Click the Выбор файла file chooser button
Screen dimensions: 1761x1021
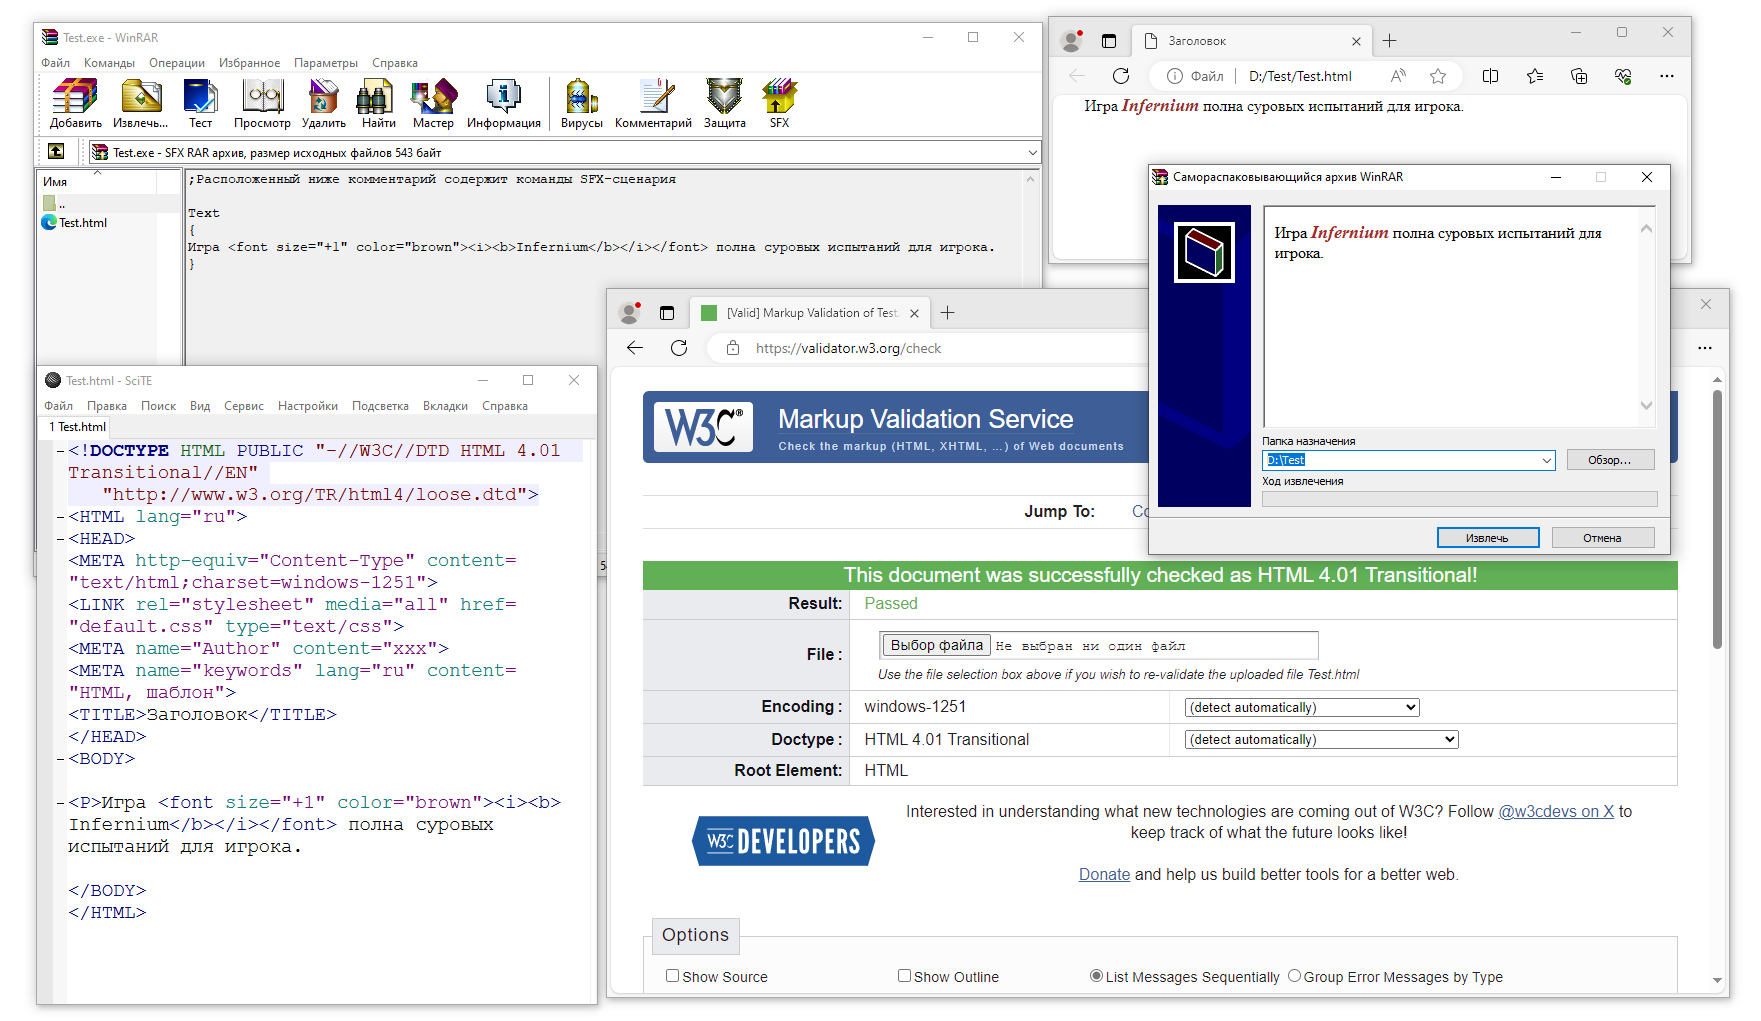936,645
